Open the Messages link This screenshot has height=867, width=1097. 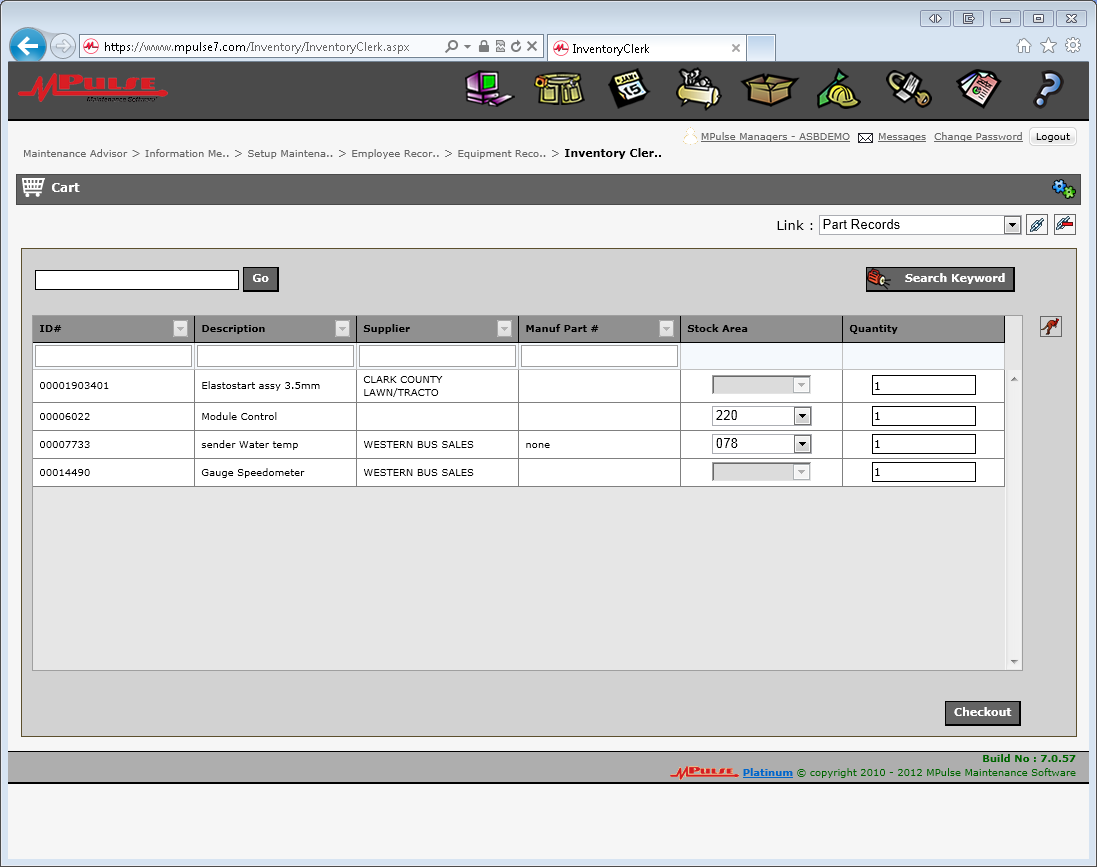[x=901, y=137]
